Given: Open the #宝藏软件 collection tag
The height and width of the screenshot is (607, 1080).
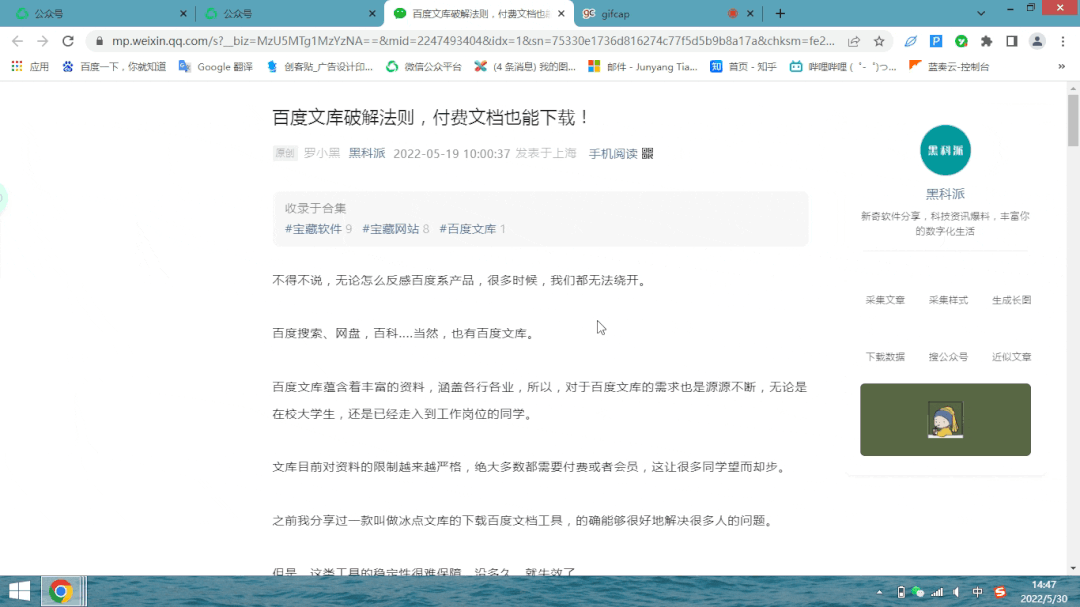Looking at the screenshot, I should [313, 229].
